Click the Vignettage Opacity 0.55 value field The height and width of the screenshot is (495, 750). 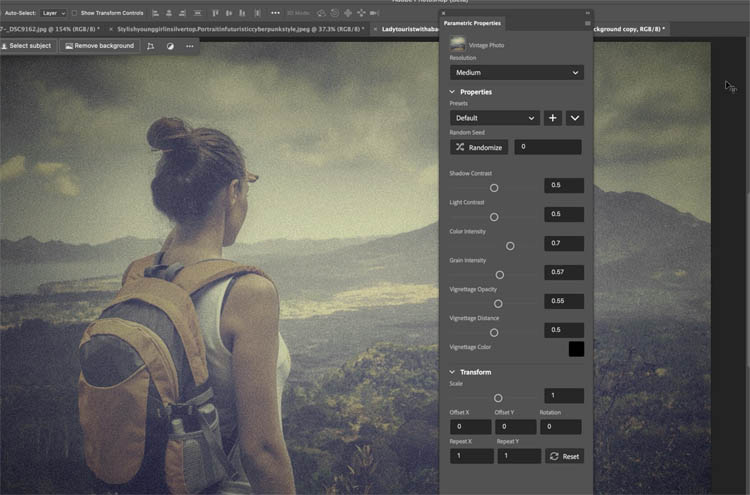tap(564, 301)
